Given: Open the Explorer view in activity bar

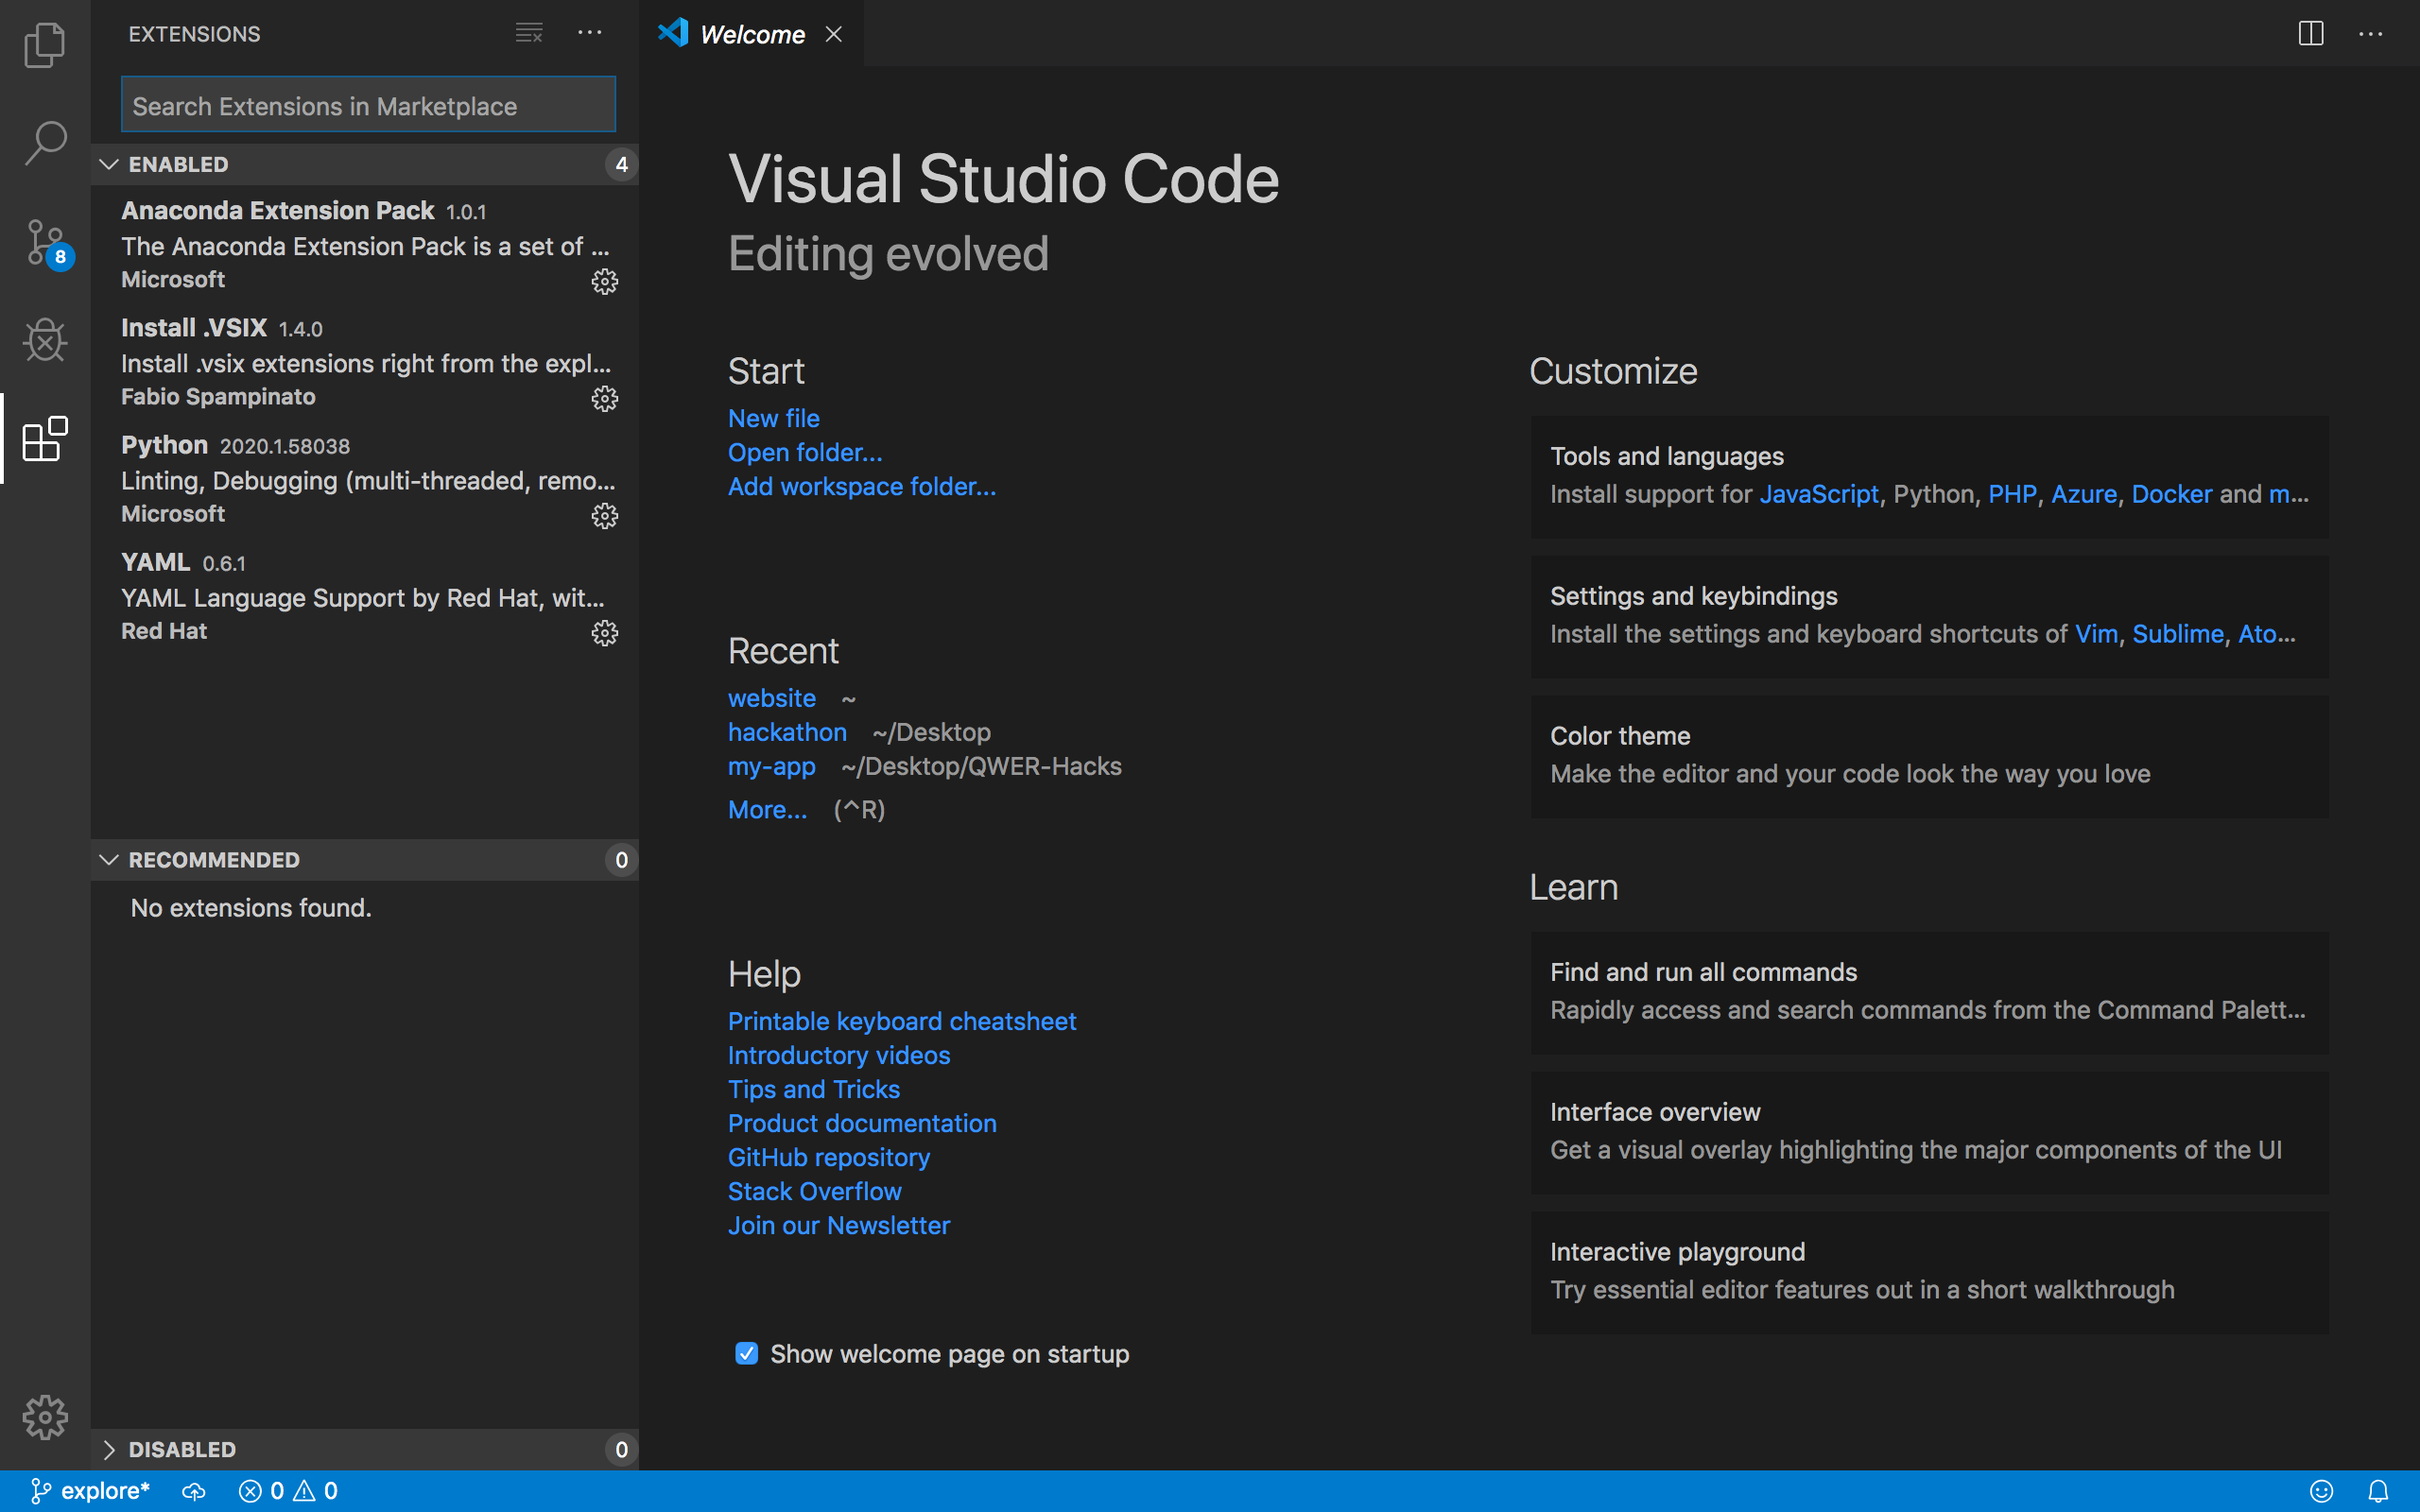Looking at the screenshot, I should tap(45, 45).
